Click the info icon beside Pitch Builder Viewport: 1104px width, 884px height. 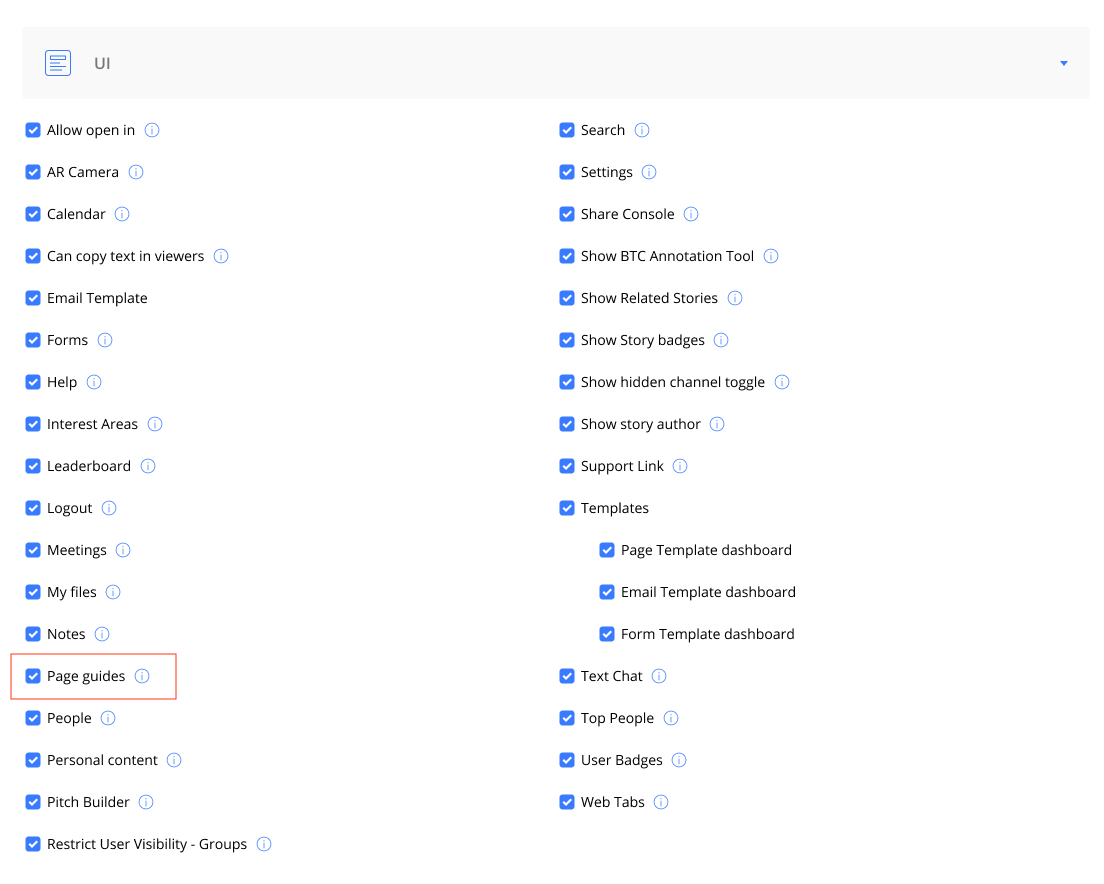click(x=146, y=802)
